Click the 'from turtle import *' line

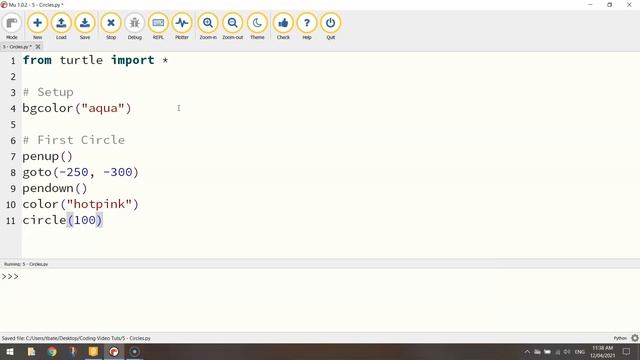[95, 60]
